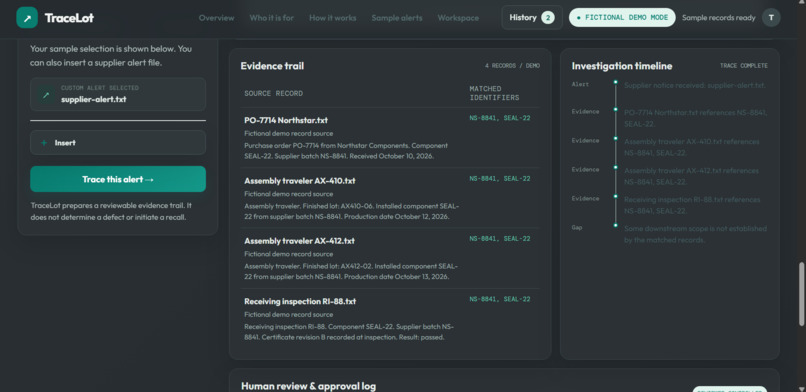The width and height of the screenshot is (806, 392).
Task: Click the custom alert file arrow icon
Action: click(46, 95)
